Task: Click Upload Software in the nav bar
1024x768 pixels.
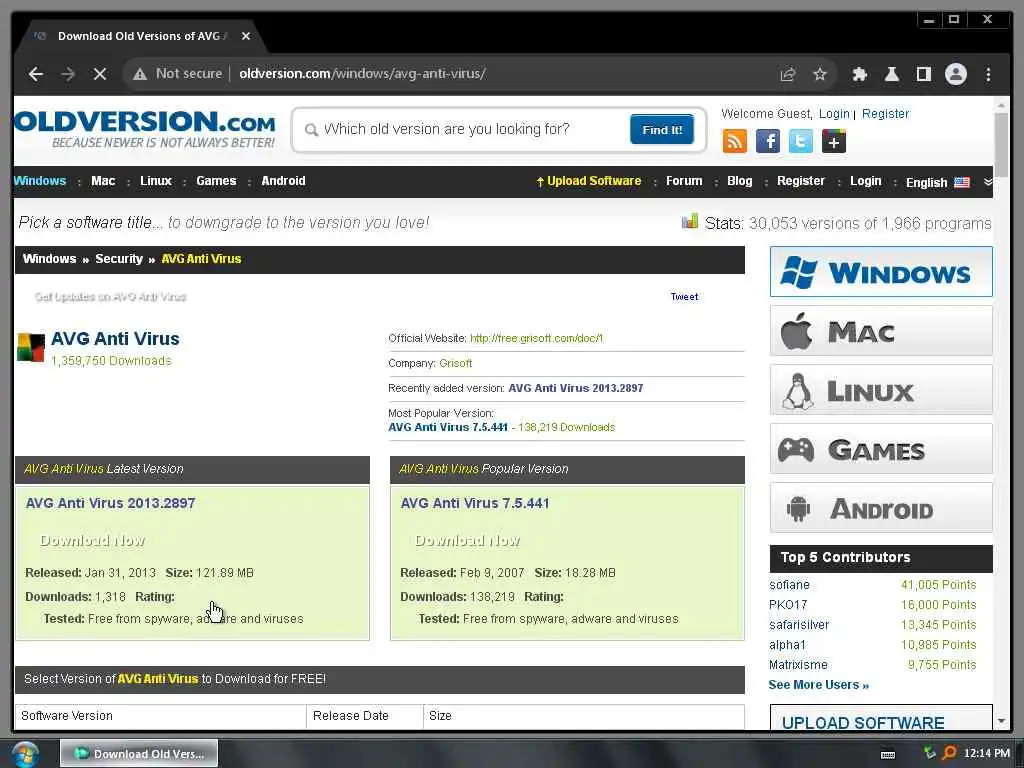Action: click(x=588, y=181)
